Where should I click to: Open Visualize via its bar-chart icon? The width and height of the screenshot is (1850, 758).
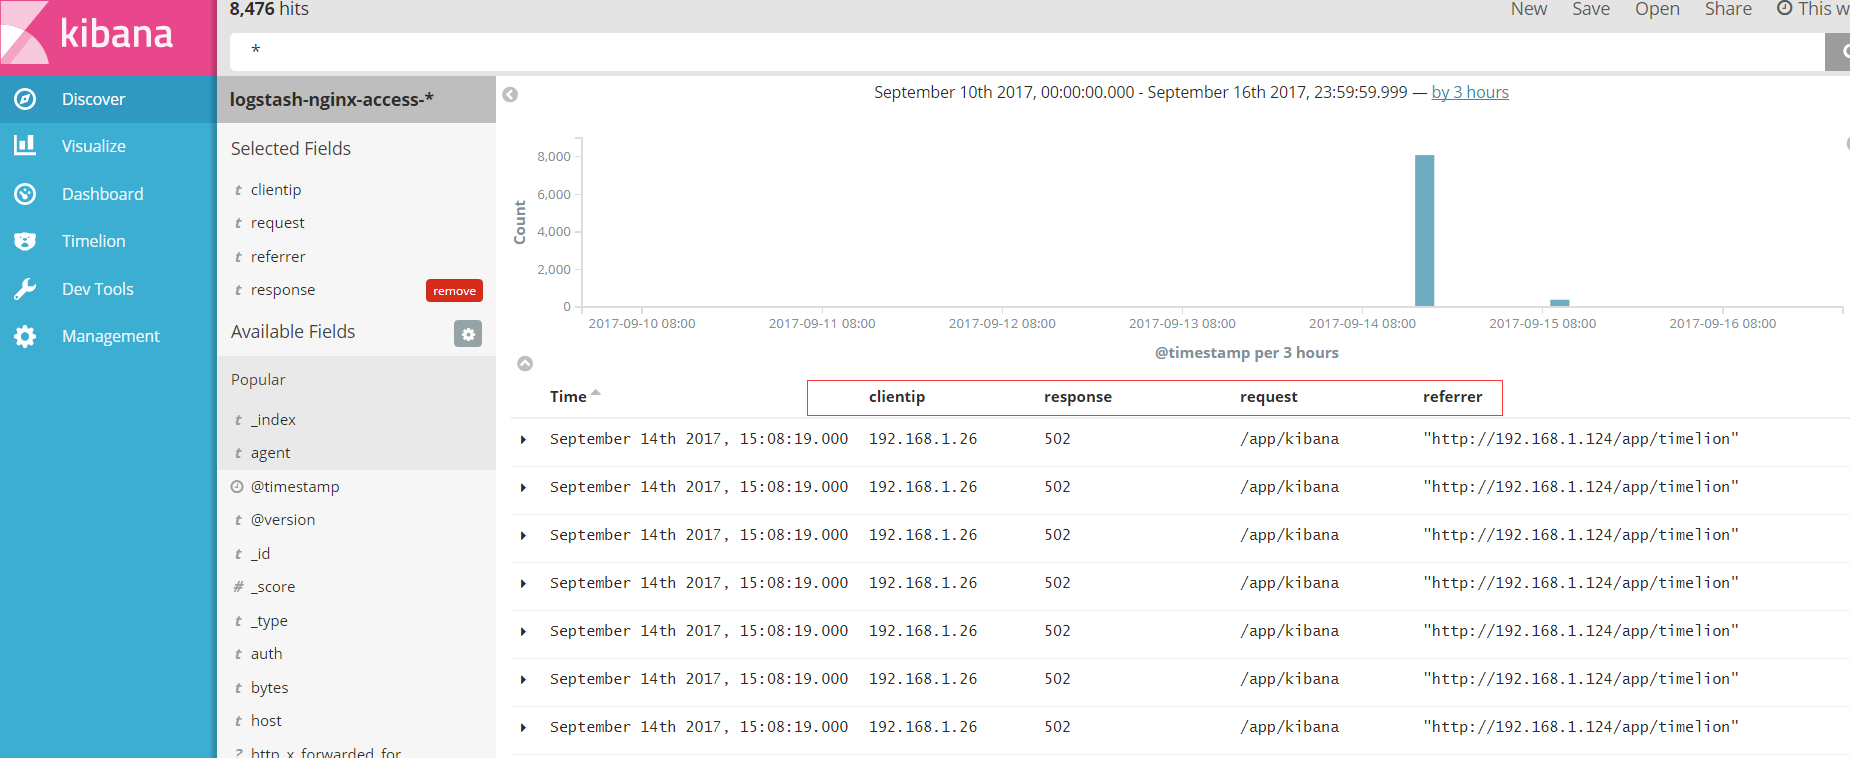coord(25,146)
